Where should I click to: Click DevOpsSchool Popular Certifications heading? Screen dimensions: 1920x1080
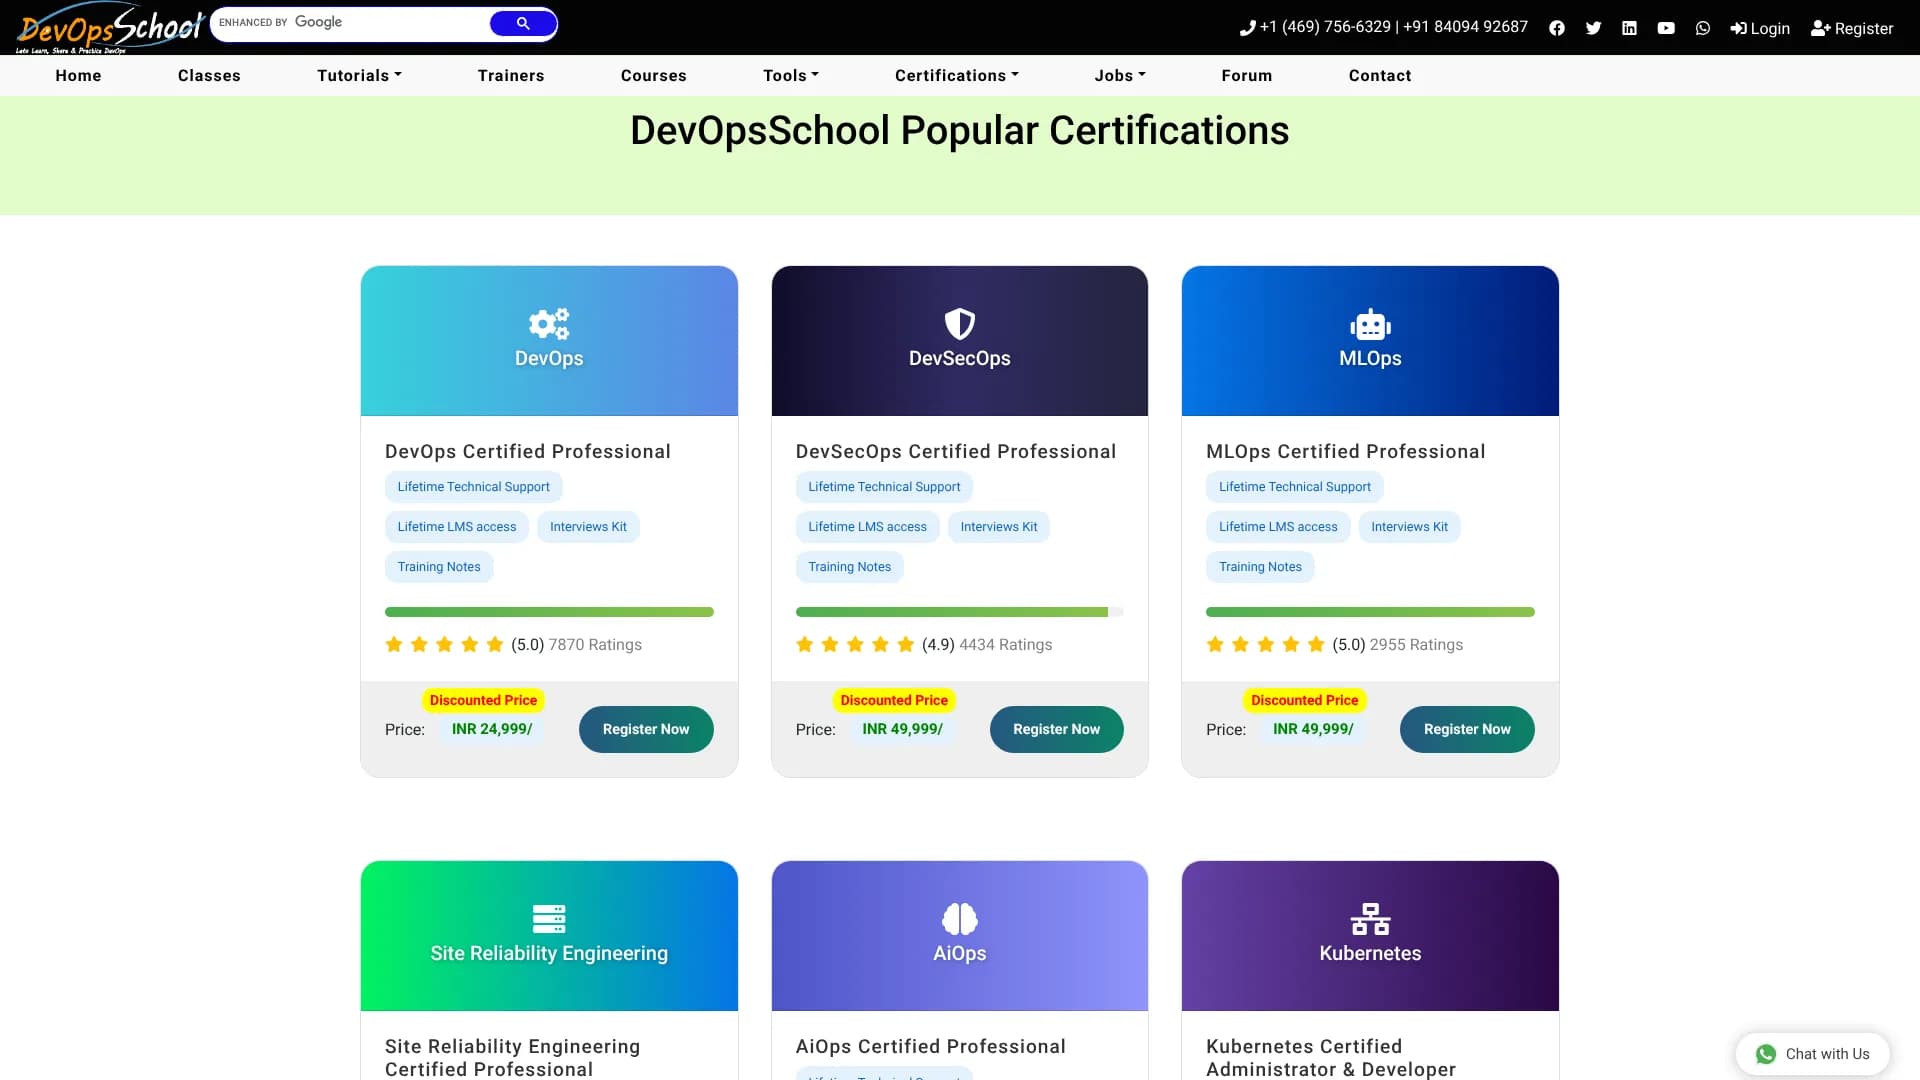[960, 131]
